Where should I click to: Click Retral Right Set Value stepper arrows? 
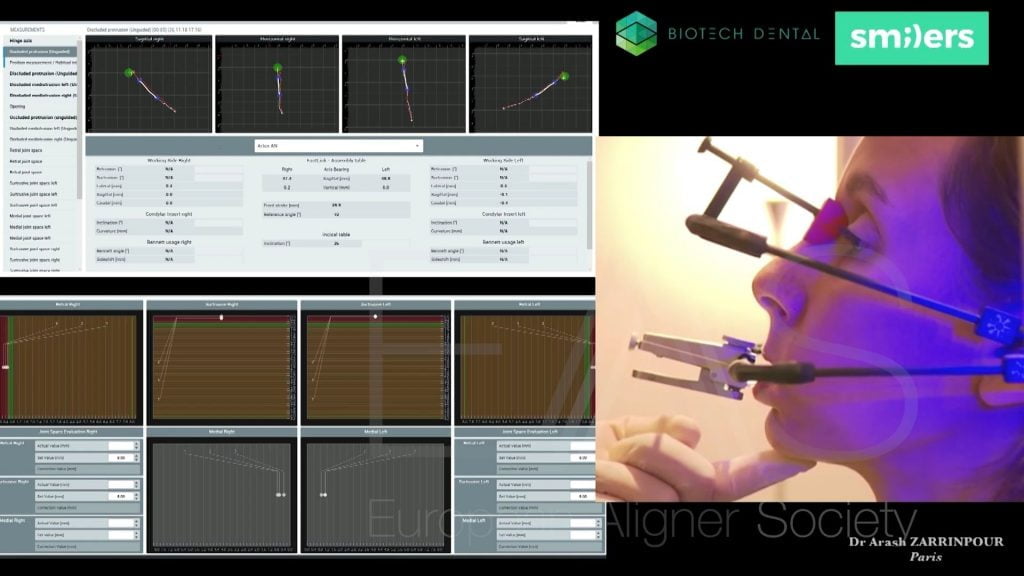pos(138,458)
